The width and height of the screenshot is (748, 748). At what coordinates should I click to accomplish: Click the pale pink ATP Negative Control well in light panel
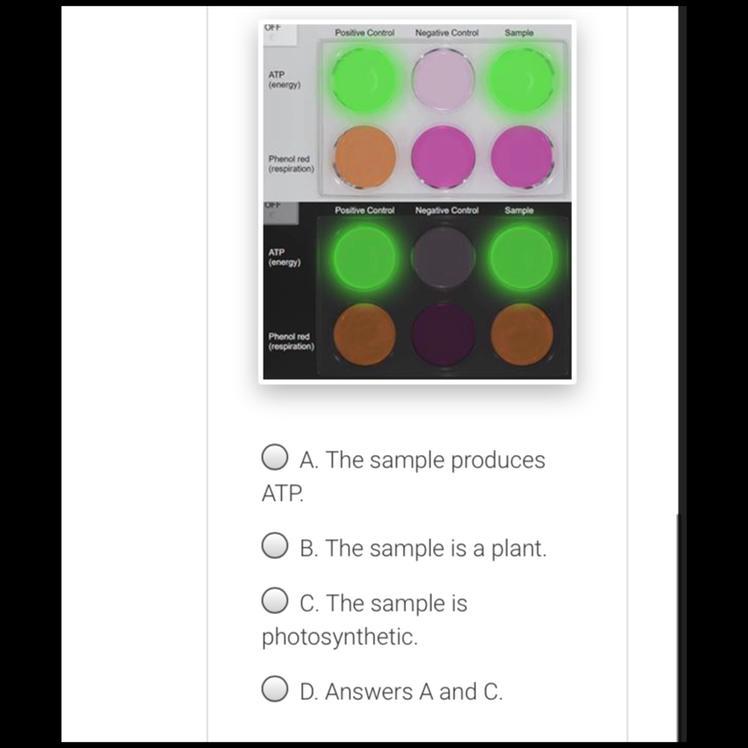(x=444, y=79)
